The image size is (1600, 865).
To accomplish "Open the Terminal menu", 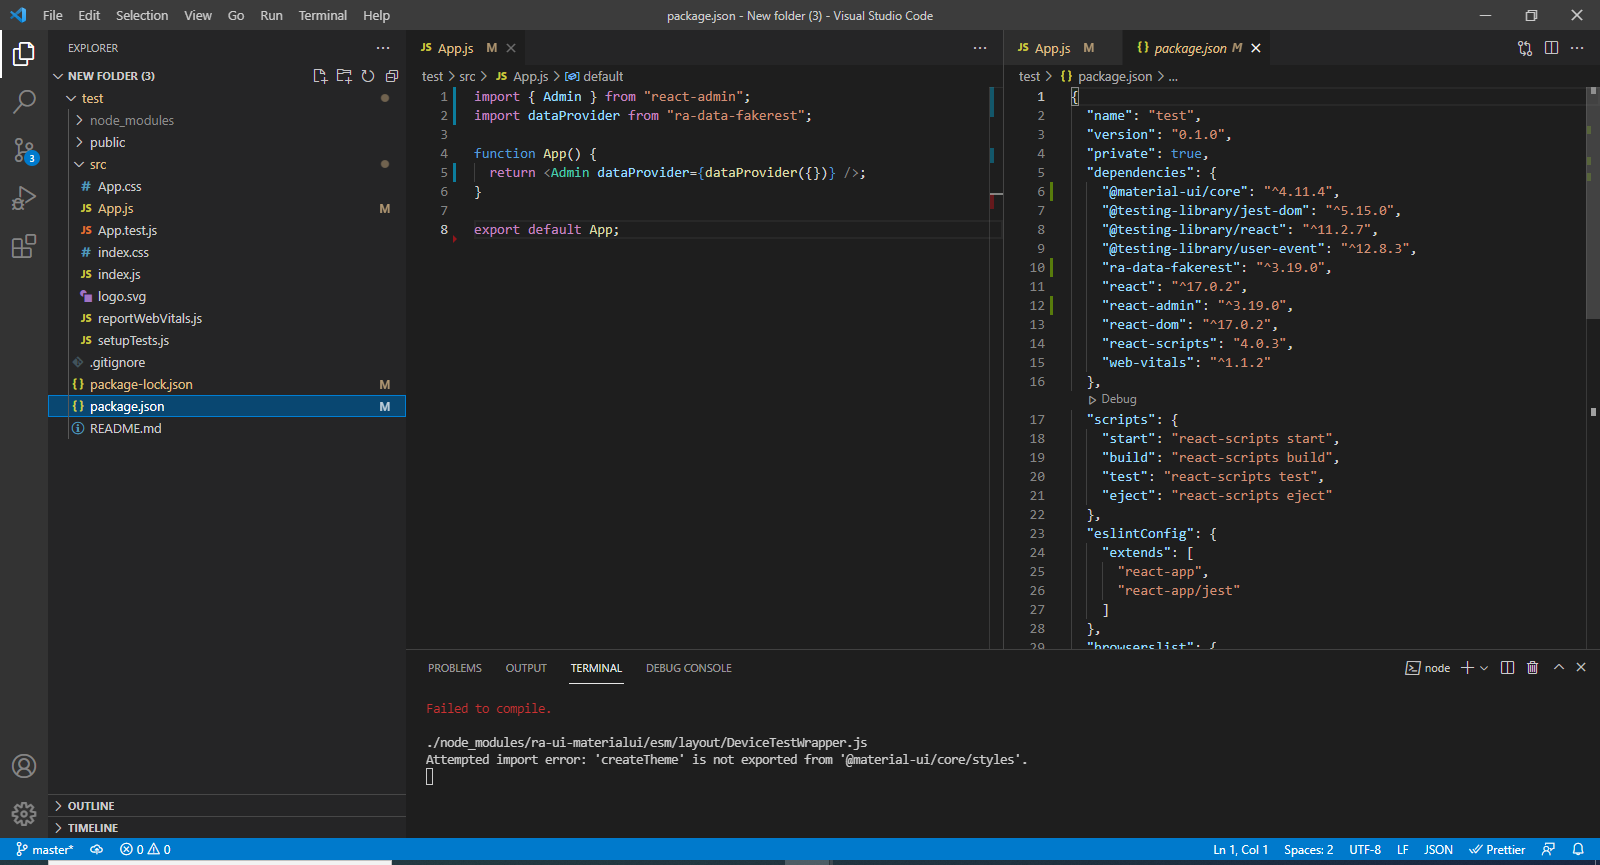I will tap(323, 15).
